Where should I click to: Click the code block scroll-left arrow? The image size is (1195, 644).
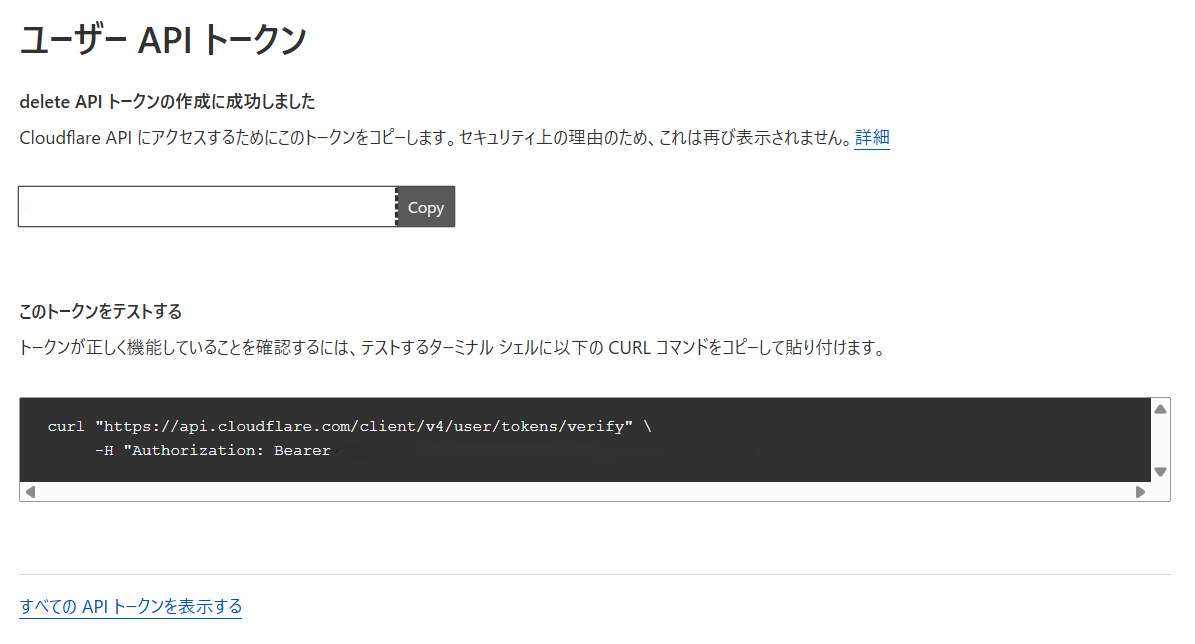(30, 492)
